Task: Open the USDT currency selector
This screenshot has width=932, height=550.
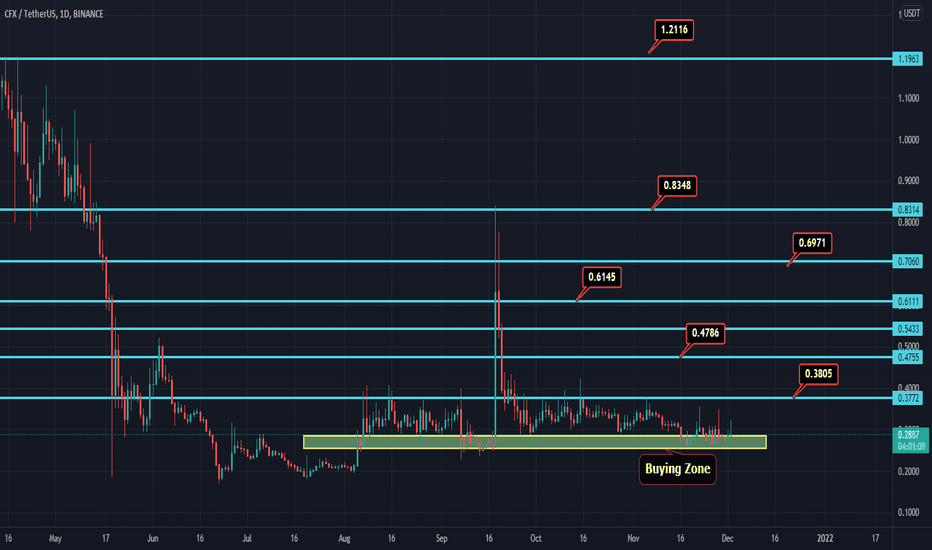Action: click(912, 13)
